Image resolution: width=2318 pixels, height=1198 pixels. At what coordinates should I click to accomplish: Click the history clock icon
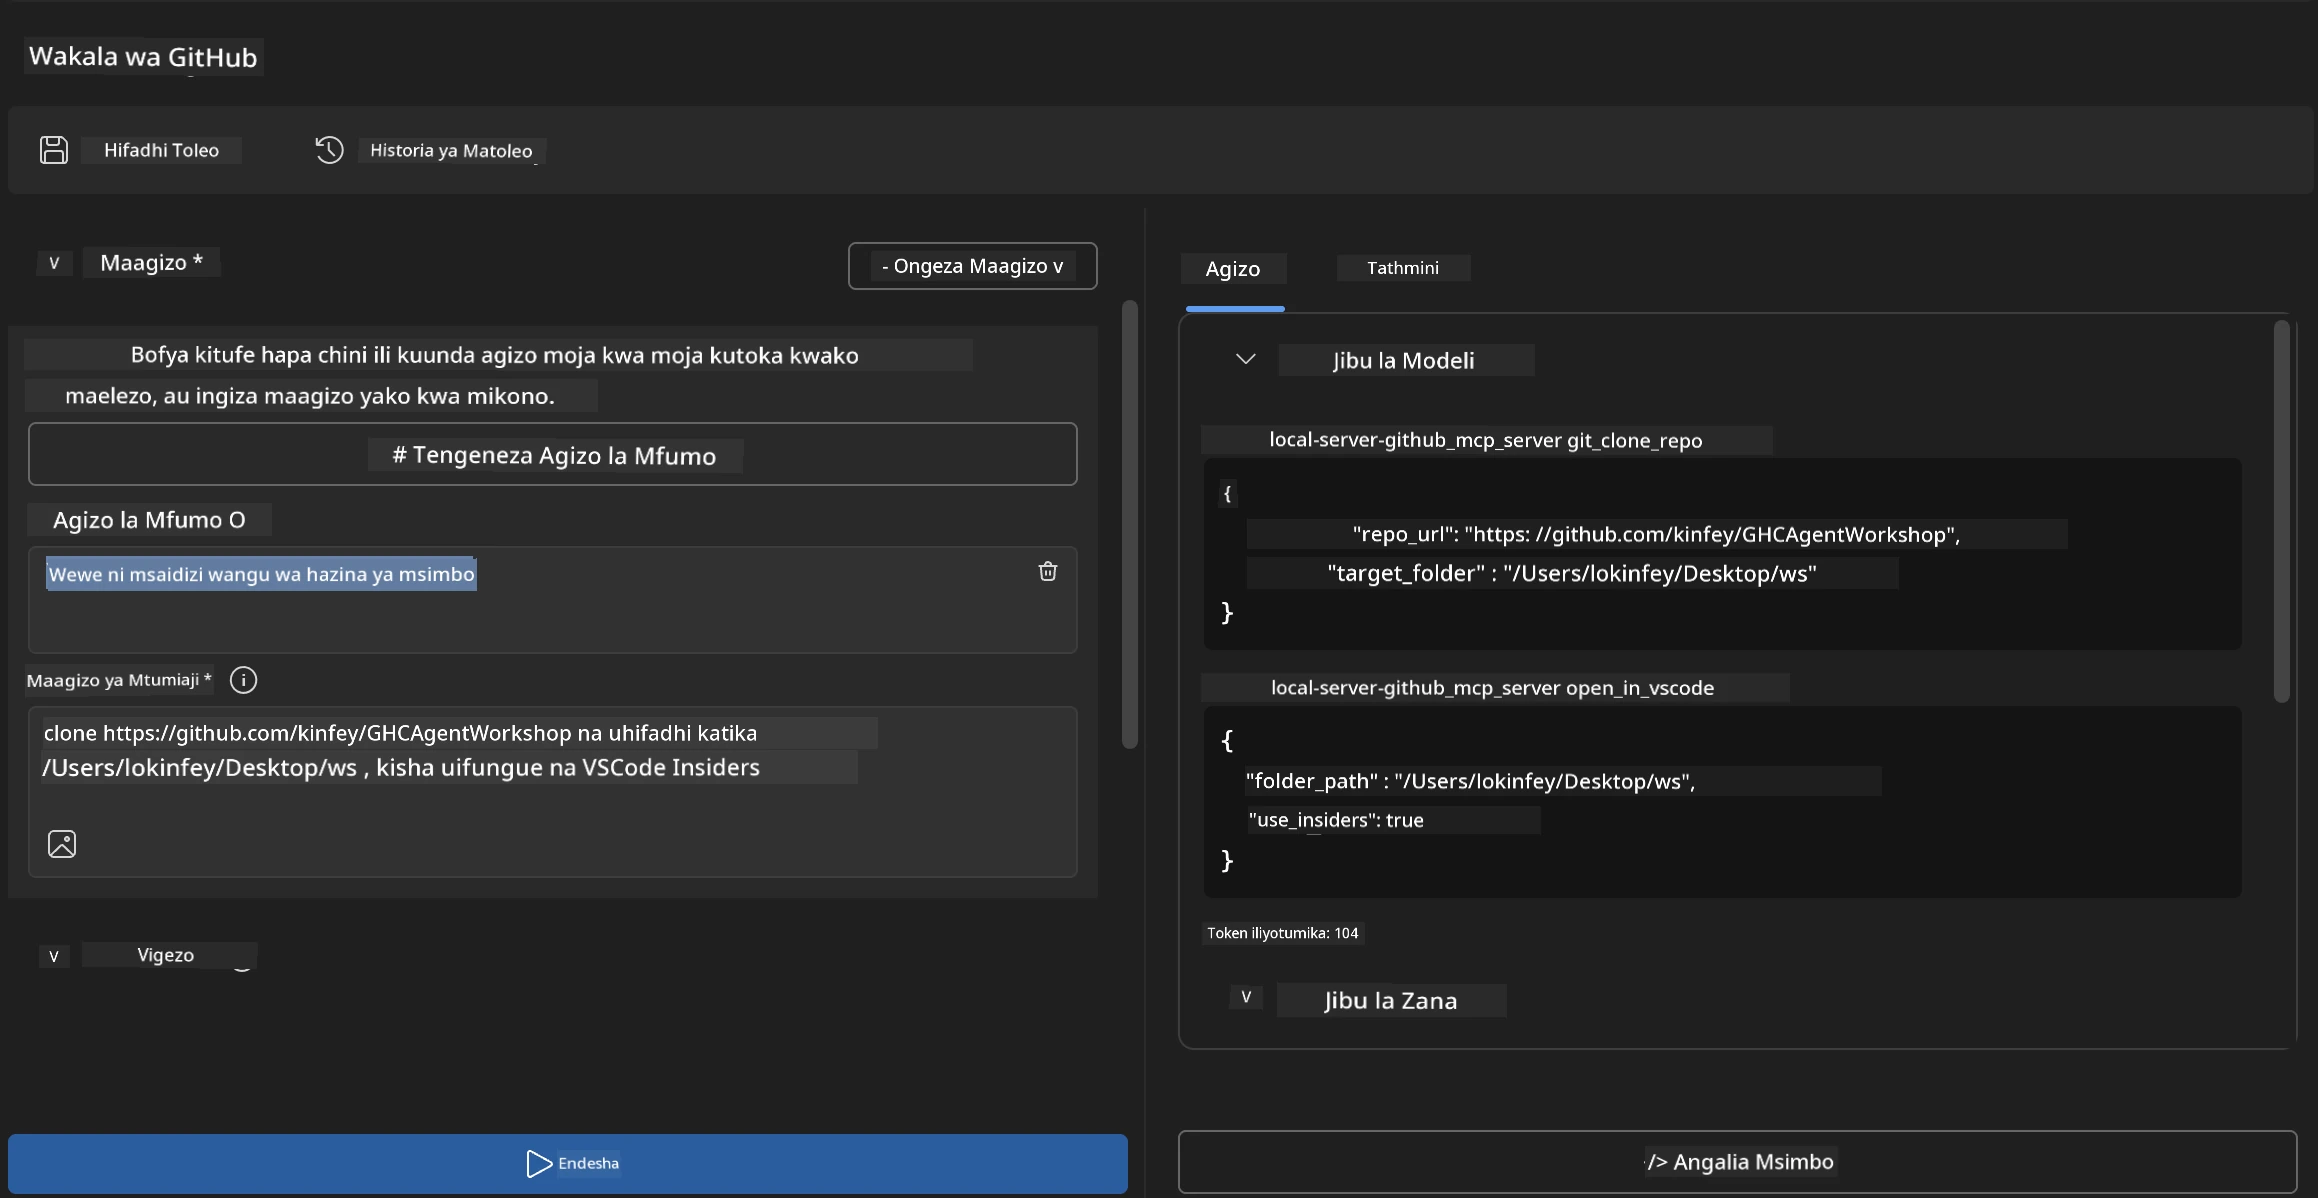tap(329, 150)
